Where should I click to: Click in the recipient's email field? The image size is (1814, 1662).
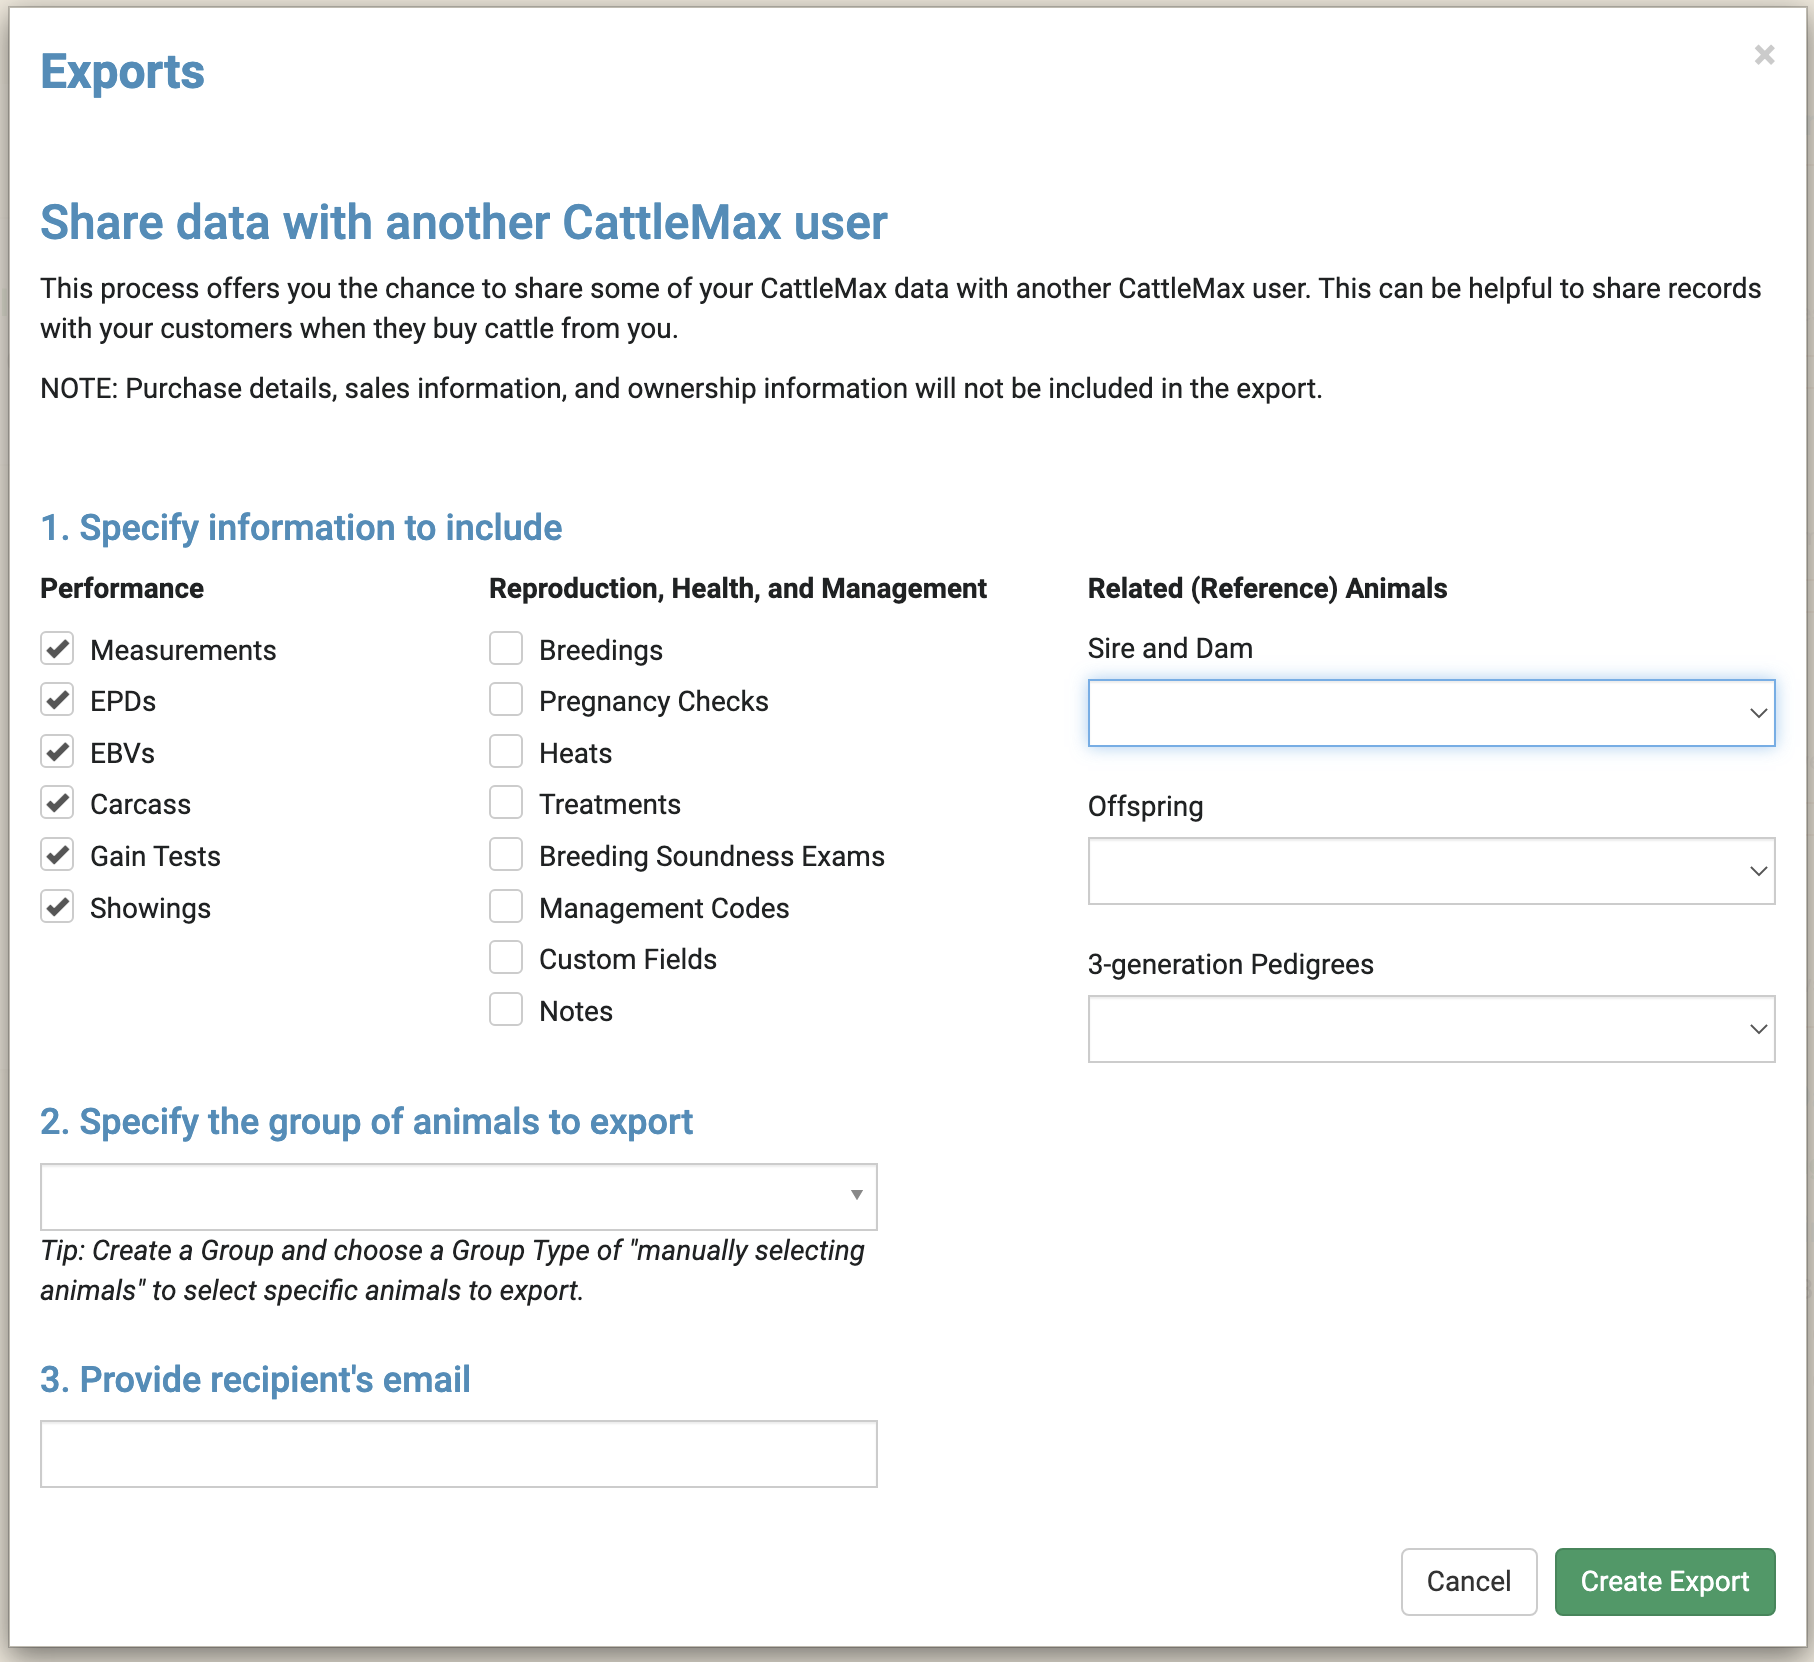(x=457, y=1453)
